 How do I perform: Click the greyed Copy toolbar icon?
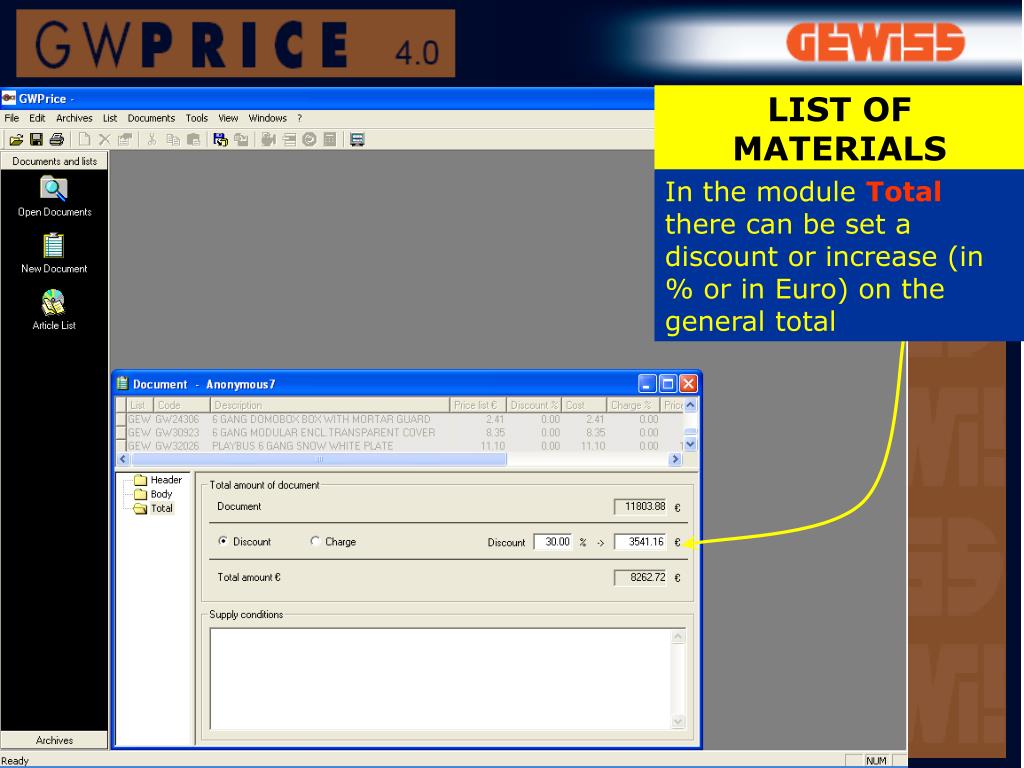pyautogui.click(x=172, y=139)
